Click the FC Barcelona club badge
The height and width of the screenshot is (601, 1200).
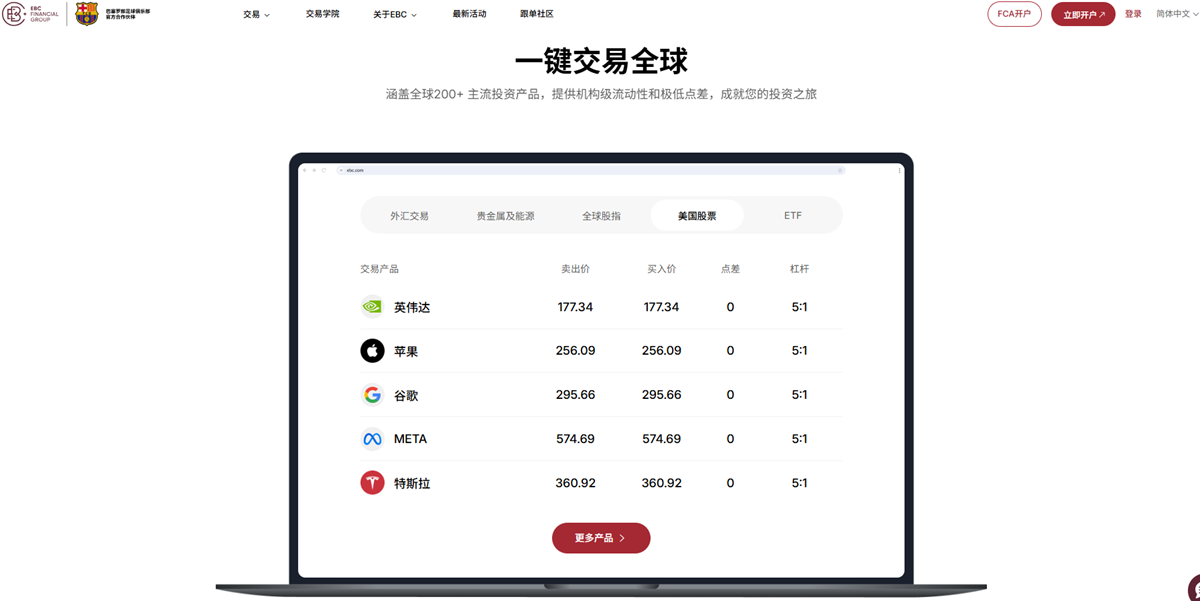(x=86, y=15)
